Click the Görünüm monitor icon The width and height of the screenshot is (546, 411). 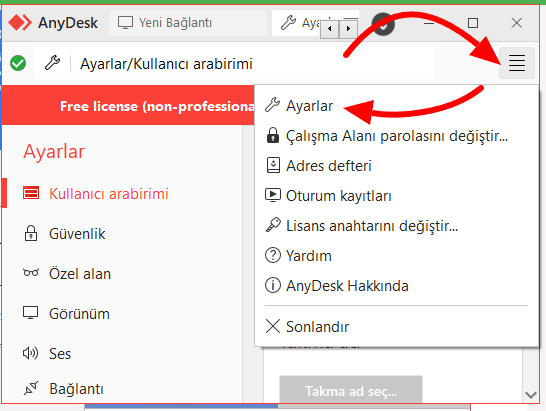31,313
